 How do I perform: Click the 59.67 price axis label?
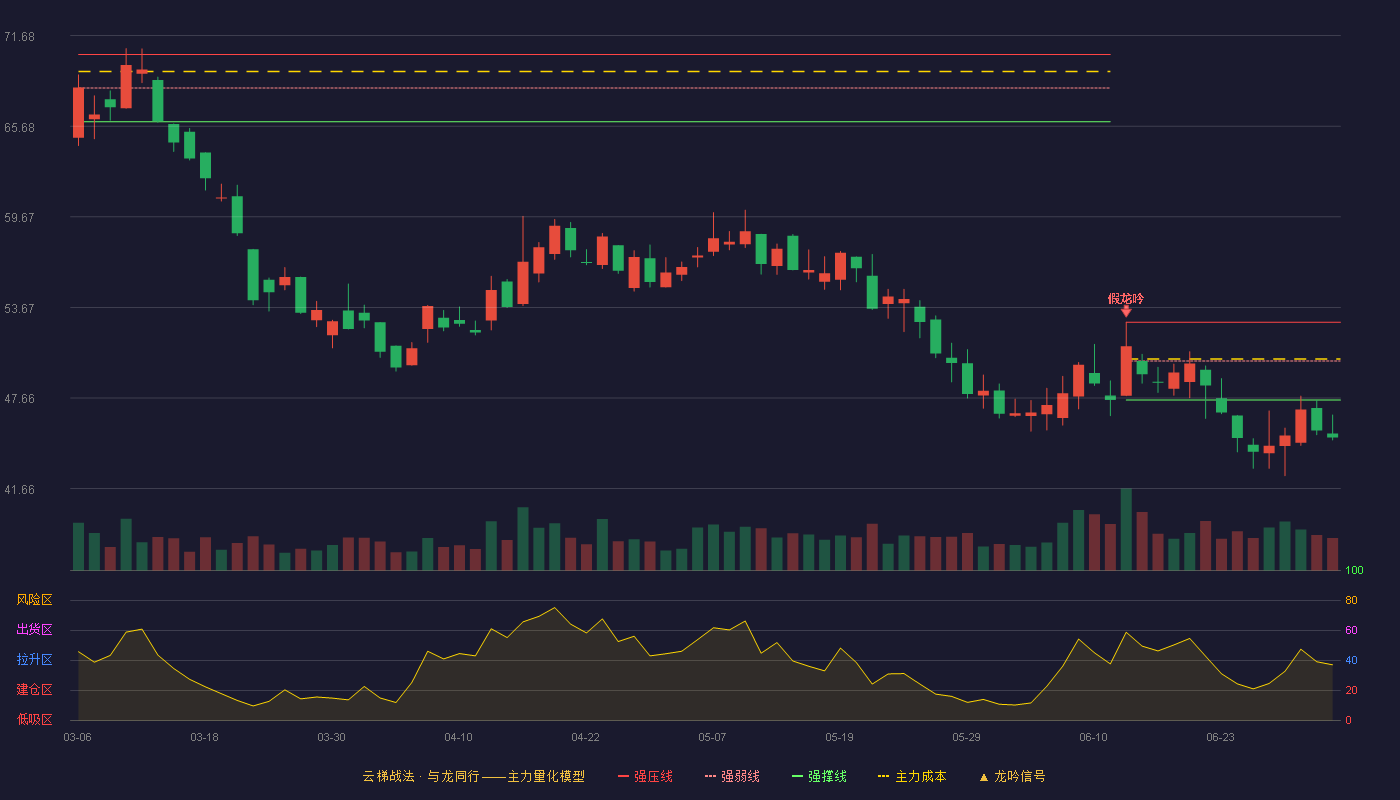[19, 217]
